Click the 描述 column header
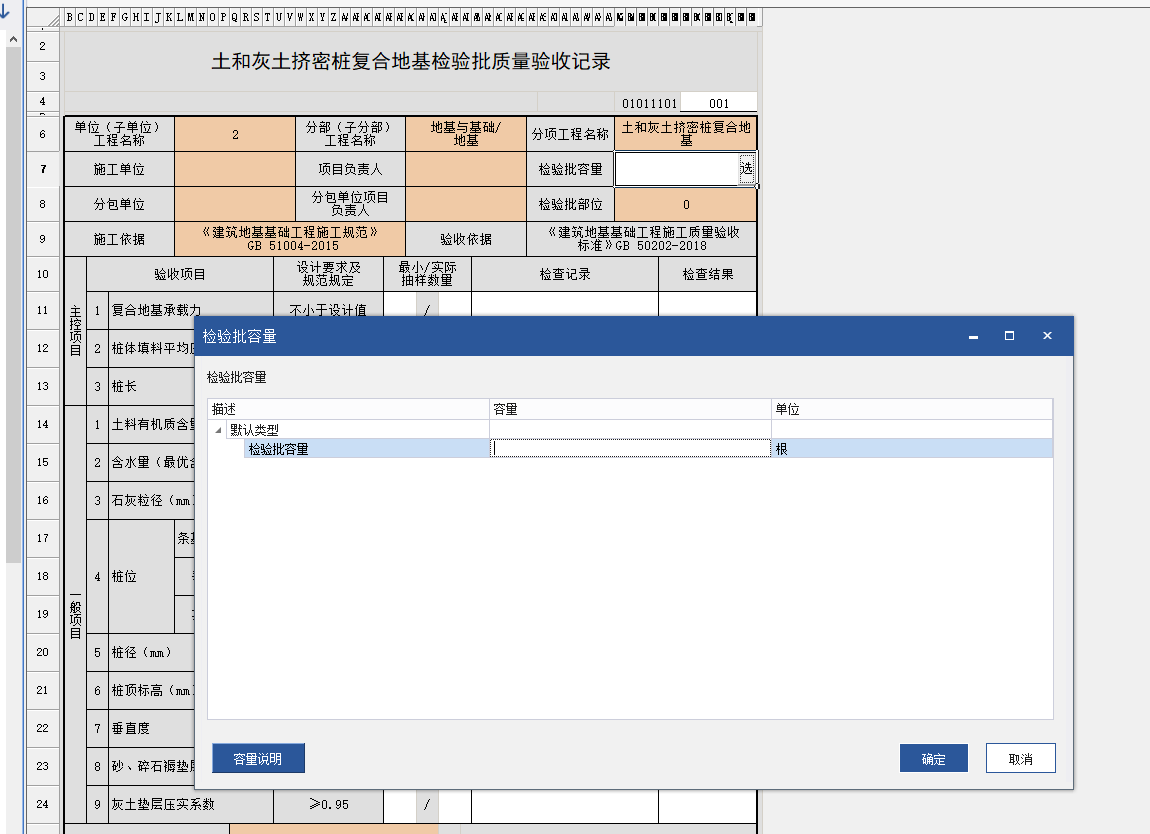This screenshot has width=1150, height=834. pos(348,409)
